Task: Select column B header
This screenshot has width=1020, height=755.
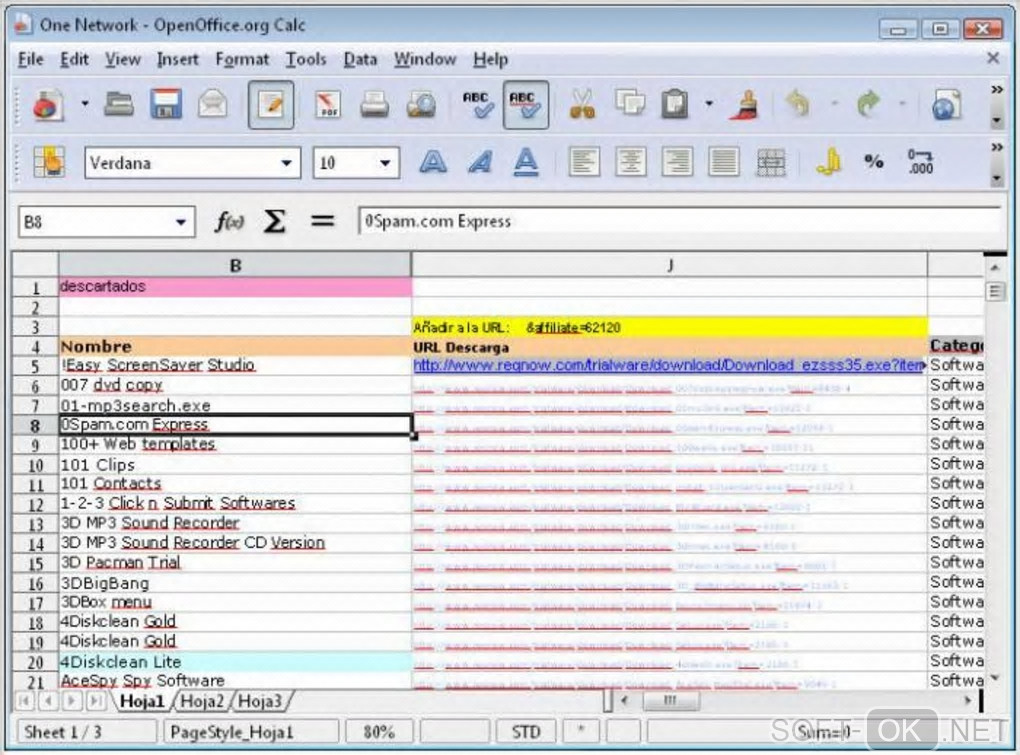Action: click(235, 265)
